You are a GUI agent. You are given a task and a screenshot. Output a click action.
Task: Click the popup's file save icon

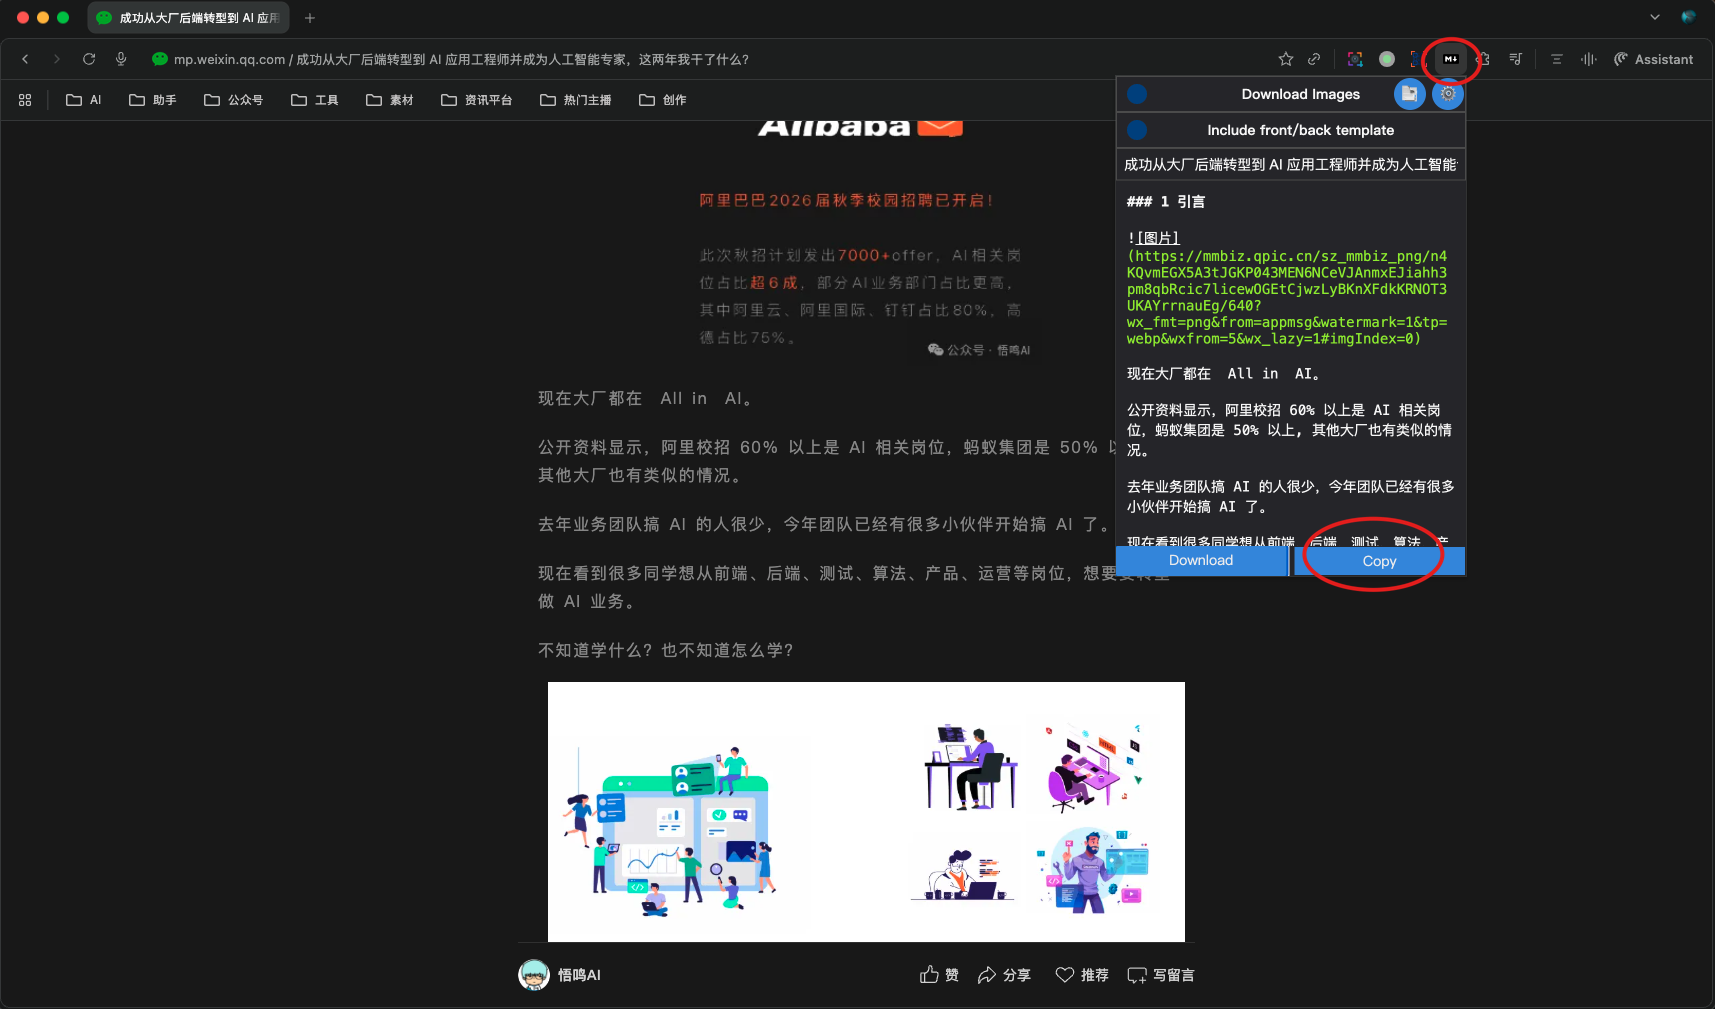1409,94
